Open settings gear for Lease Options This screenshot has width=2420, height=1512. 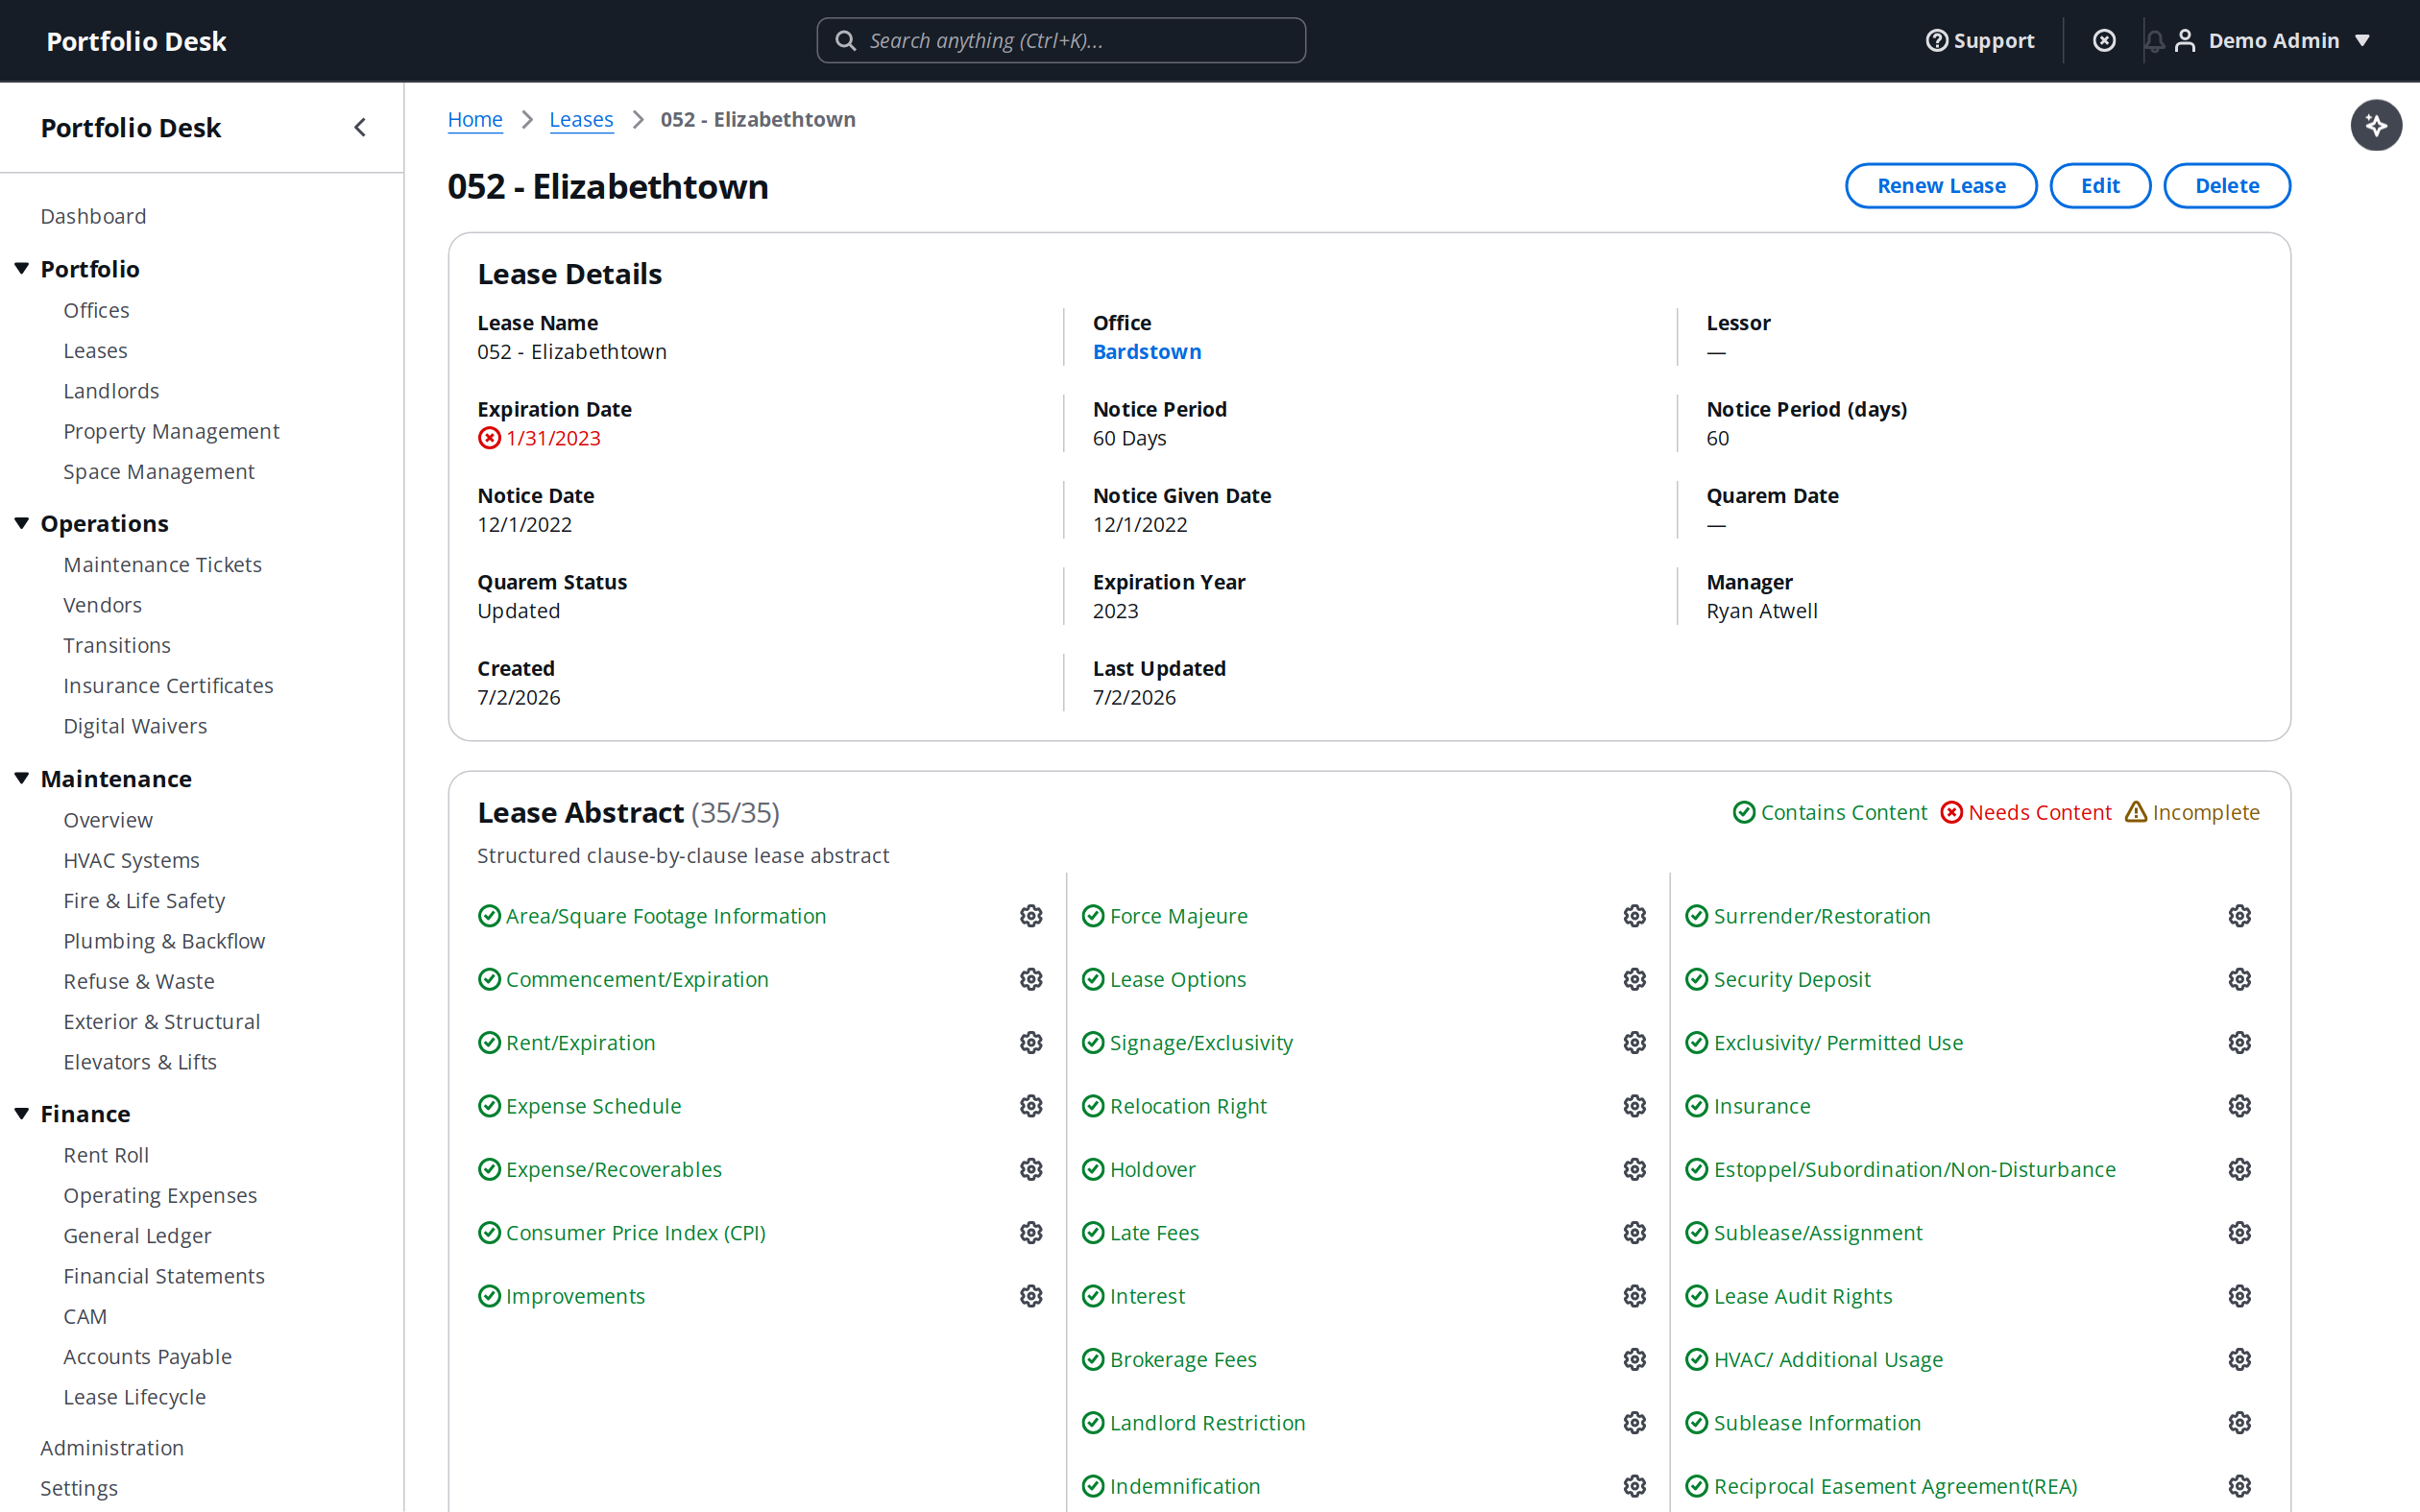point(1635,979)
